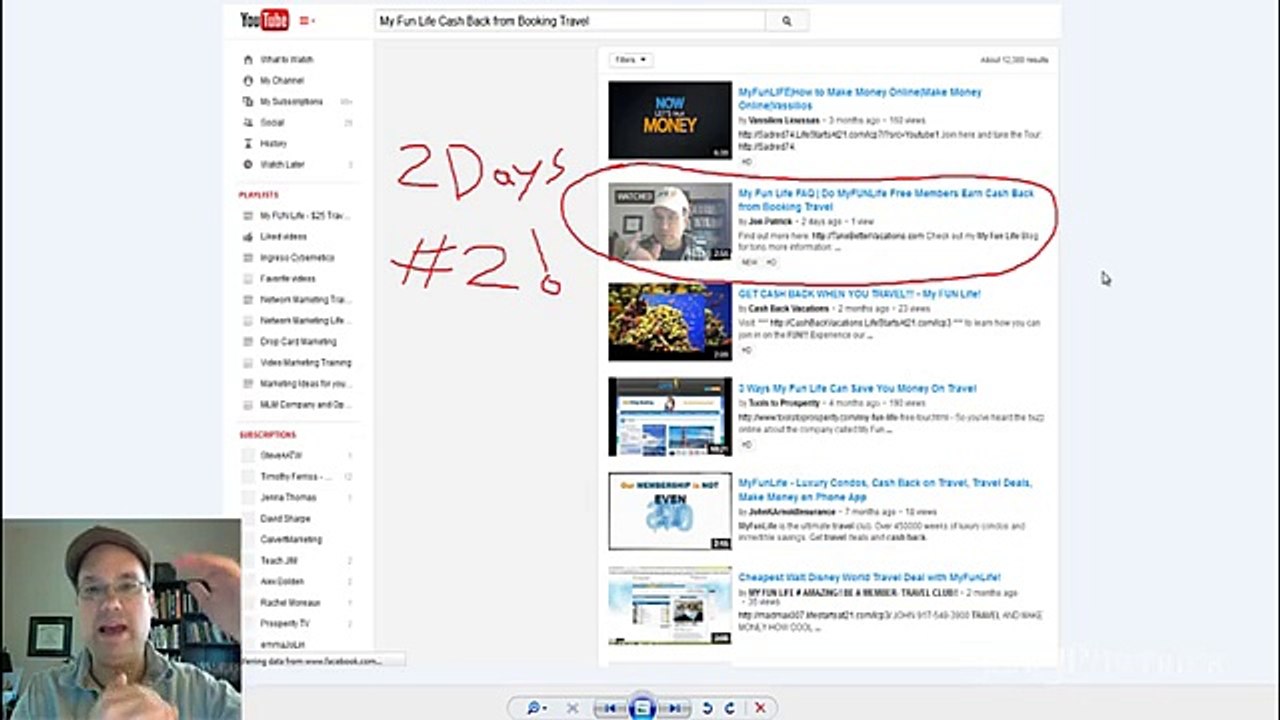Click the SUBSCRIPTIONS section heading
Screen dimensions: 1280x720
[267, 435]
